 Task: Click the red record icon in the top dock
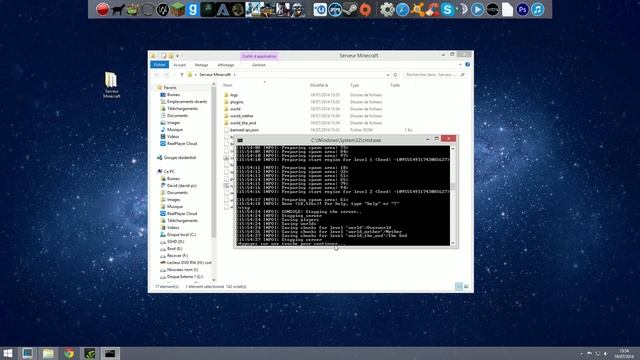coord(102,9)
